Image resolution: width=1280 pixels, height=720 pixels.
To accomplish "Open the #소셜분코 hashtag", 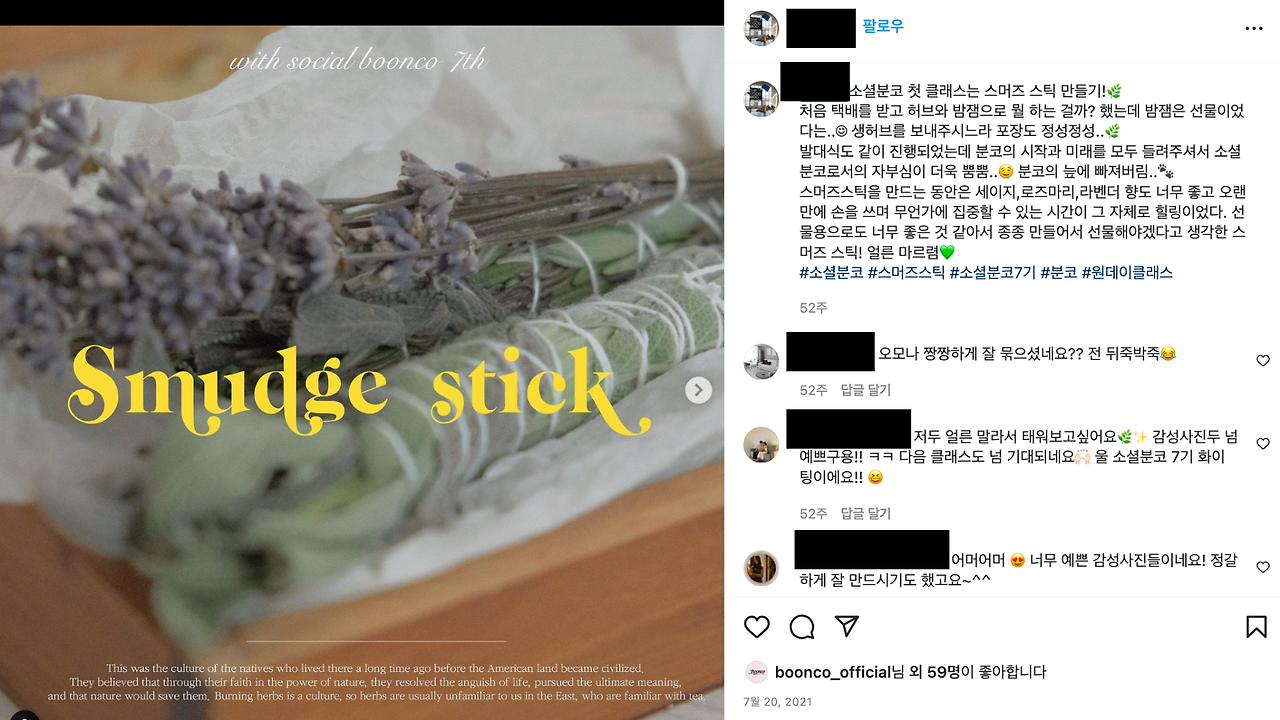I will point(831,272).
